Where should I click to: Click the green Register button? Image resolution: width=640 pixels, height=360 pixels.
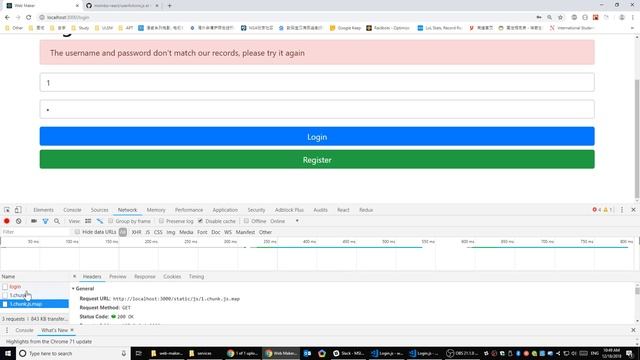[x=317, y=160]
